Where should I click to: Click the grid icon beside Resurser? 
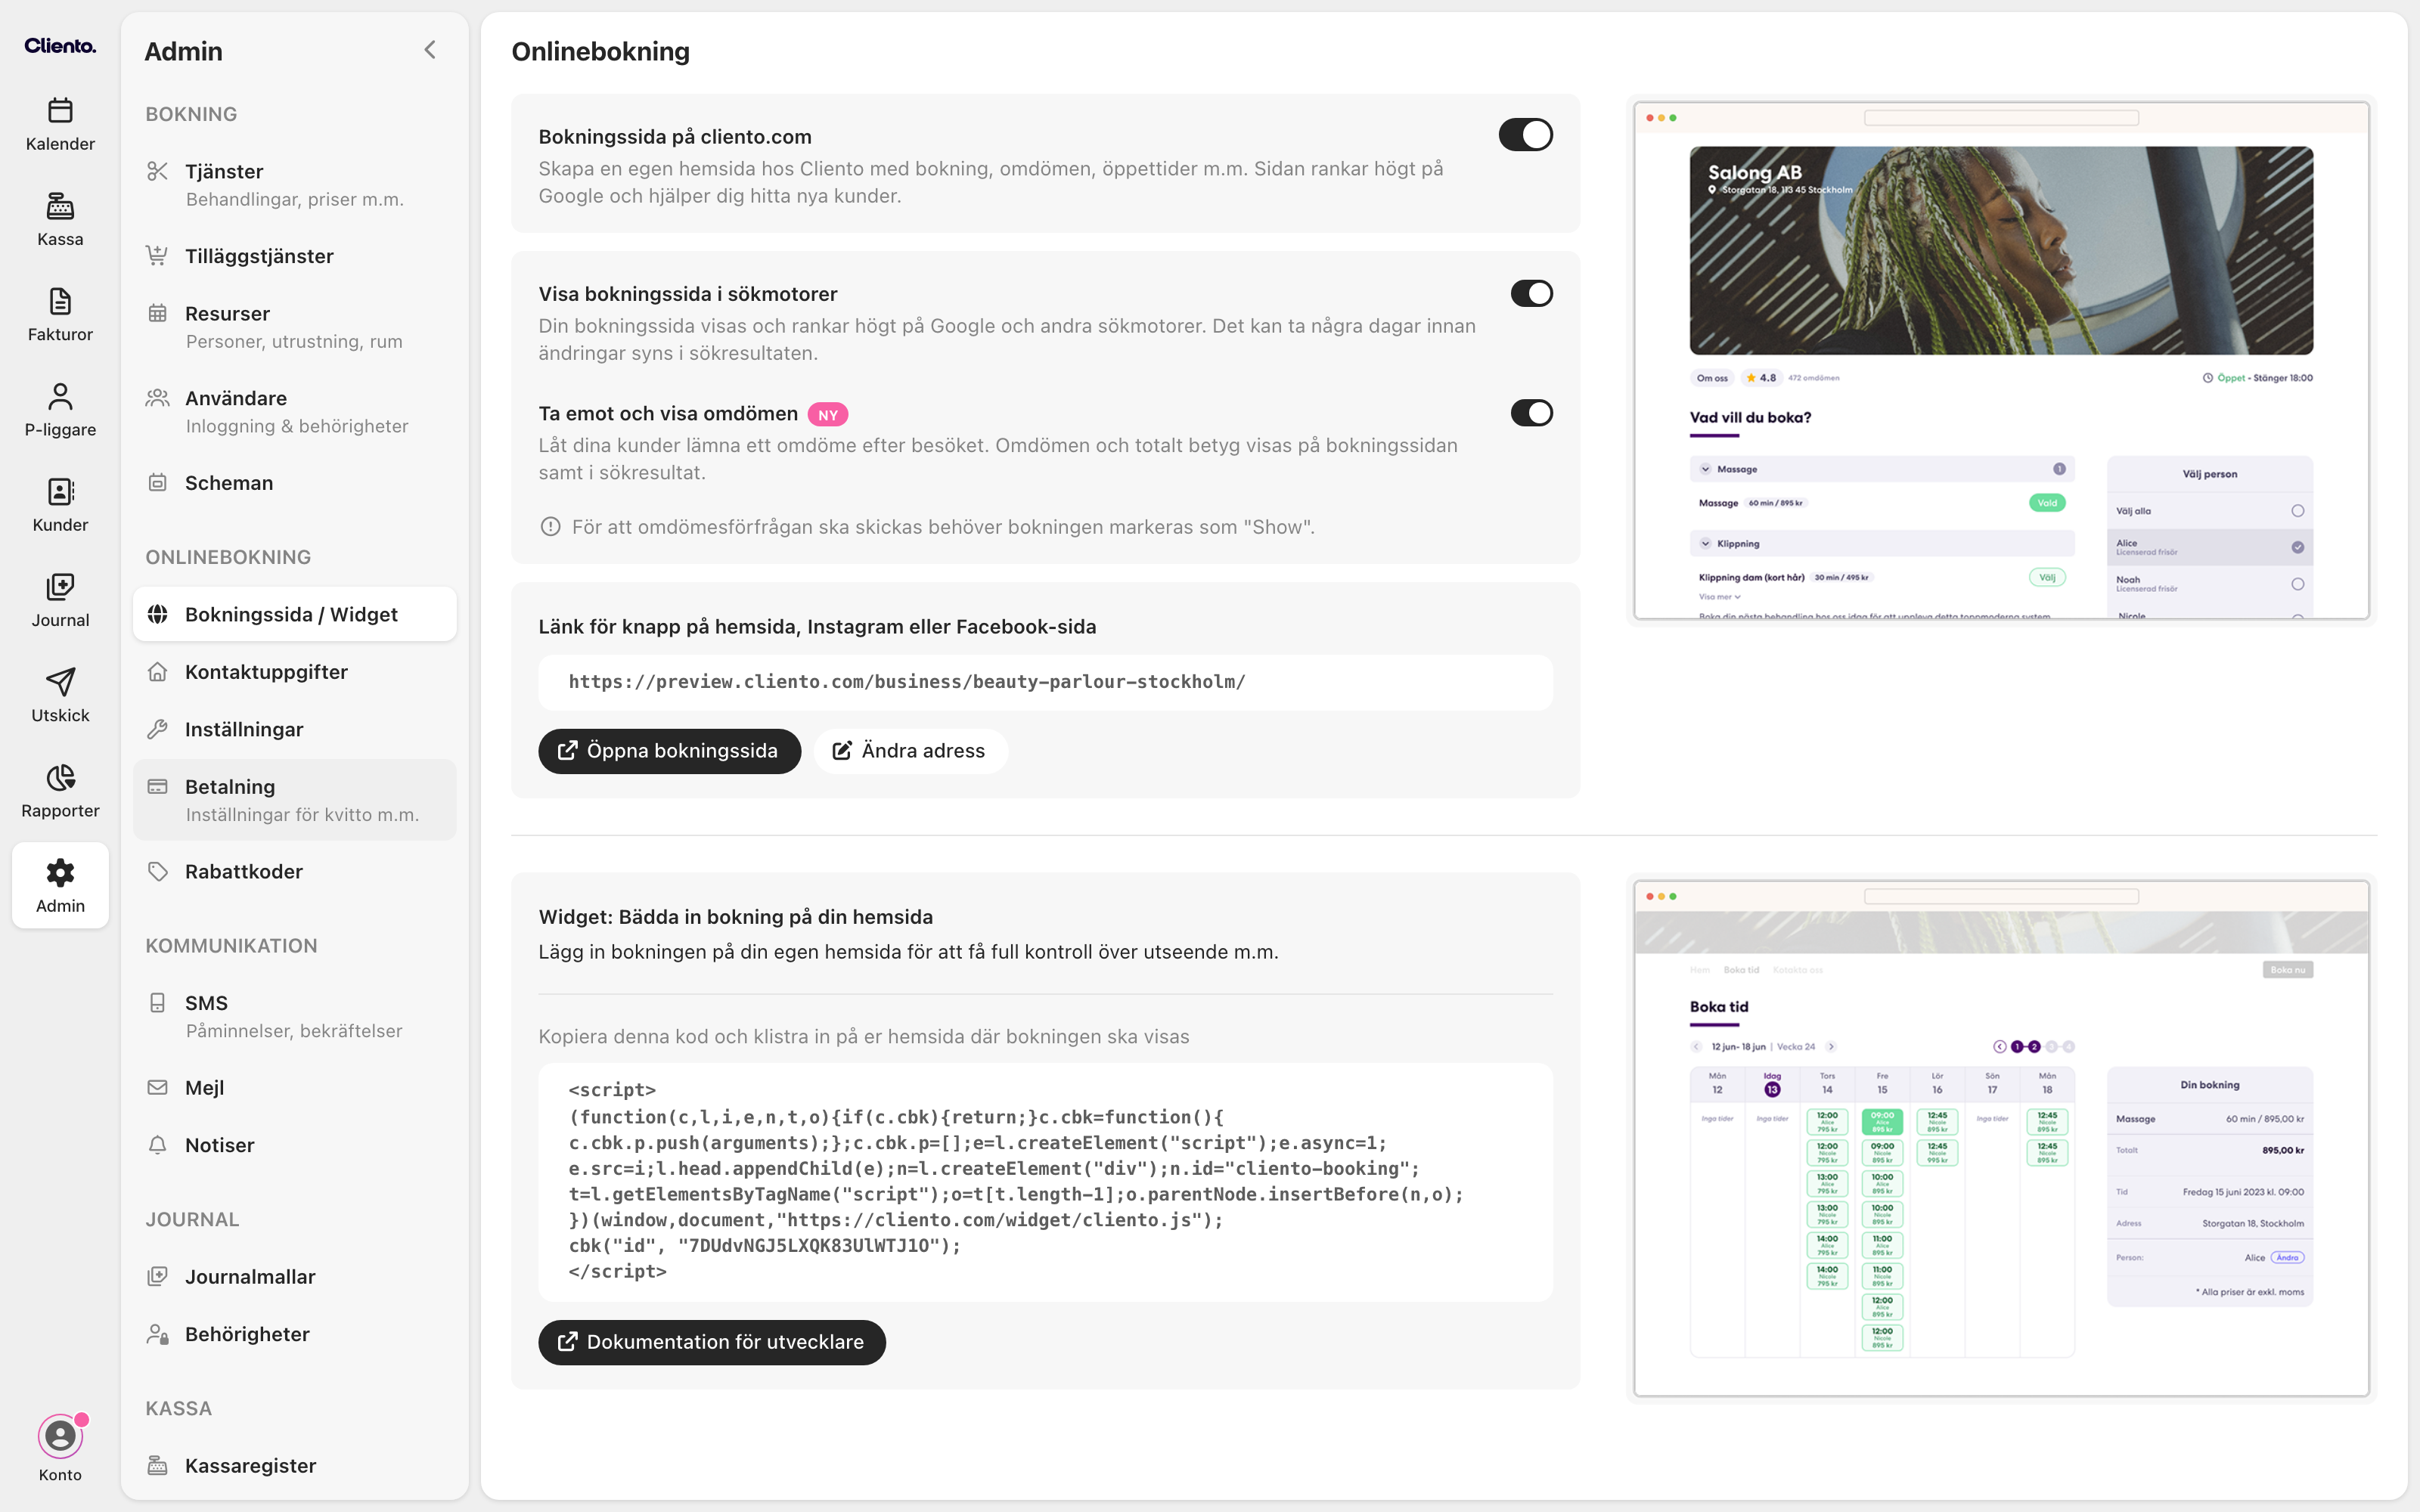click(157, 313)
